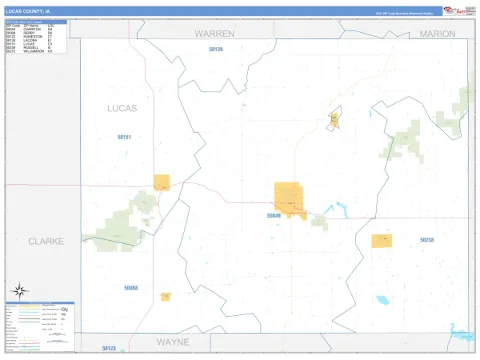
Task: Click ZIP code label 50123
Action: point(109,348)
